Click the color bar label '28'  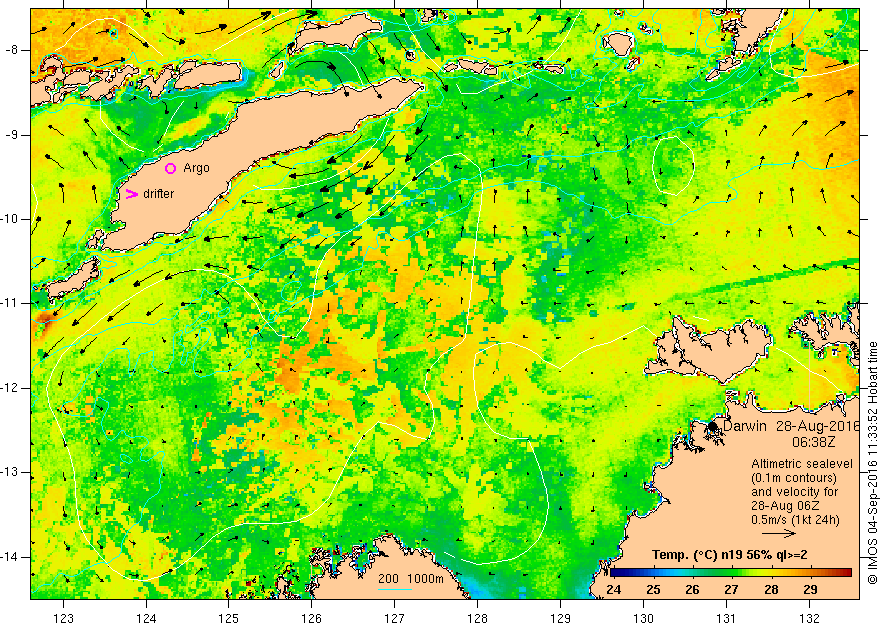click(x=771, y=590)
